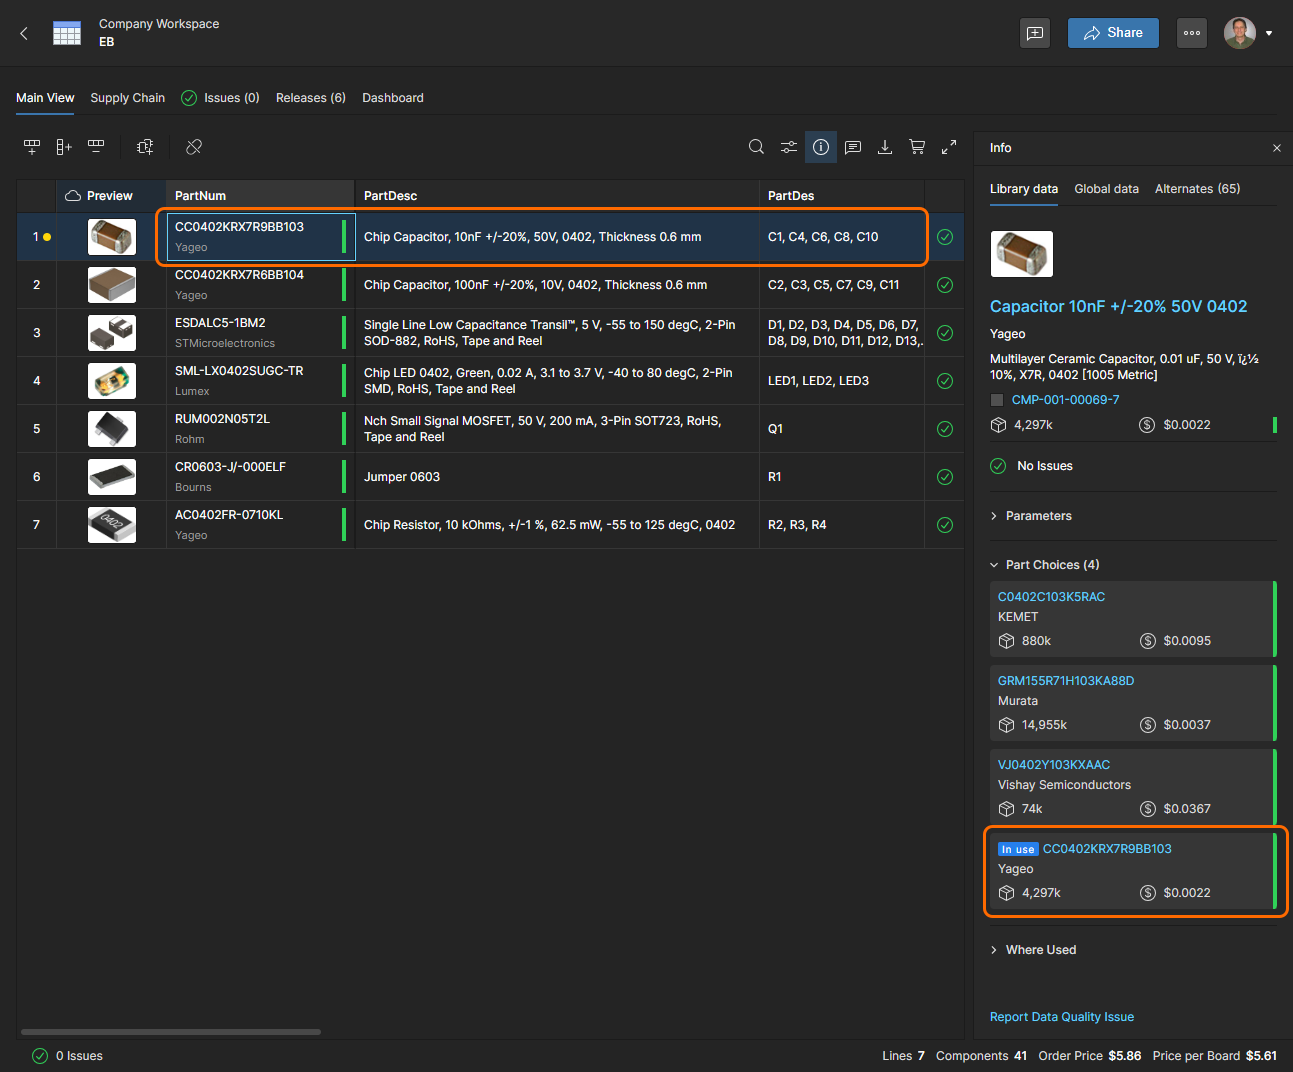
Task: Open Report Data Quality Issue link
Action: [x=1061, y=1017]
